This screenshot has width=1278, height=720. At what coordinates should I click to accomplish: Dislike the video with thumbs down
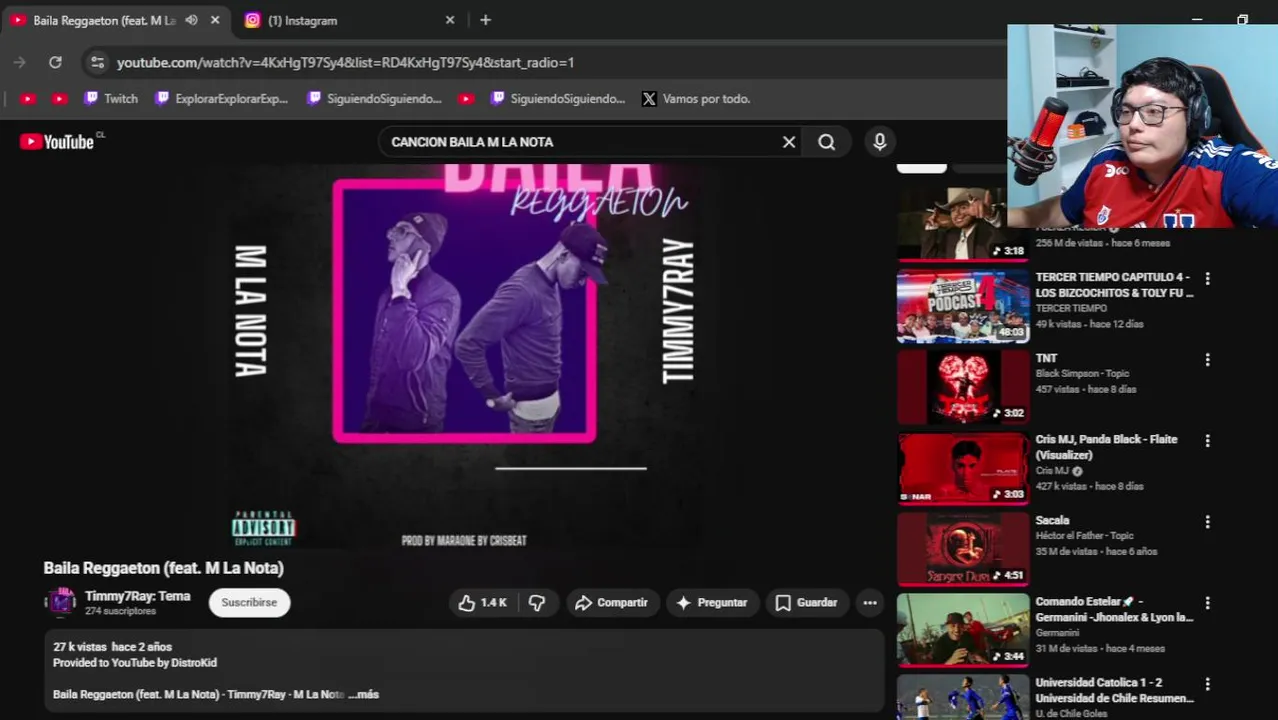click(537, 603)
